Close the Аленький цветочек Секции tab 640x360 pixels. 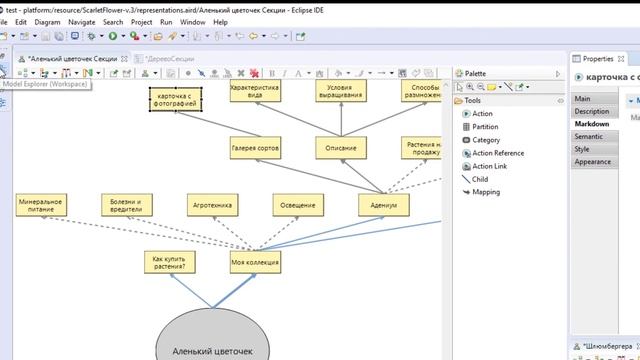click(124, 59)
